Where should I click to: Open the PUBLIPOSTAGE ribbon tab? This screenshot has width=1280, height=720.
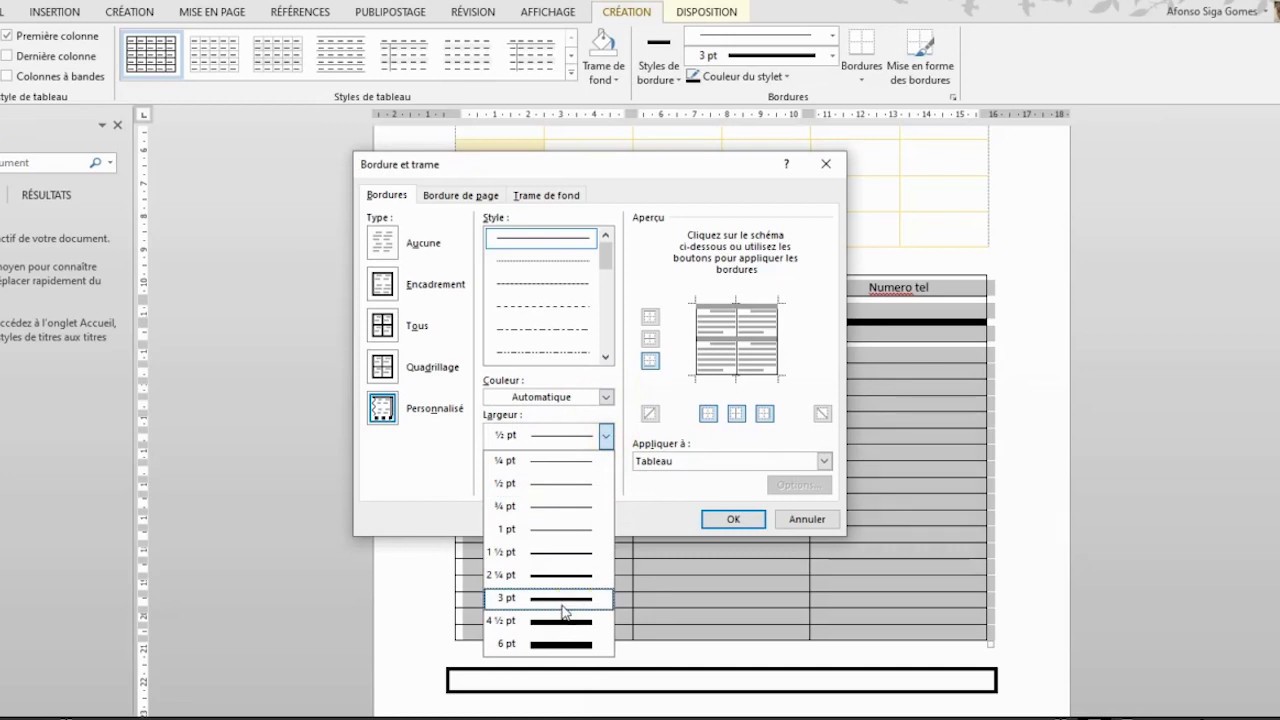coord(390,12)
